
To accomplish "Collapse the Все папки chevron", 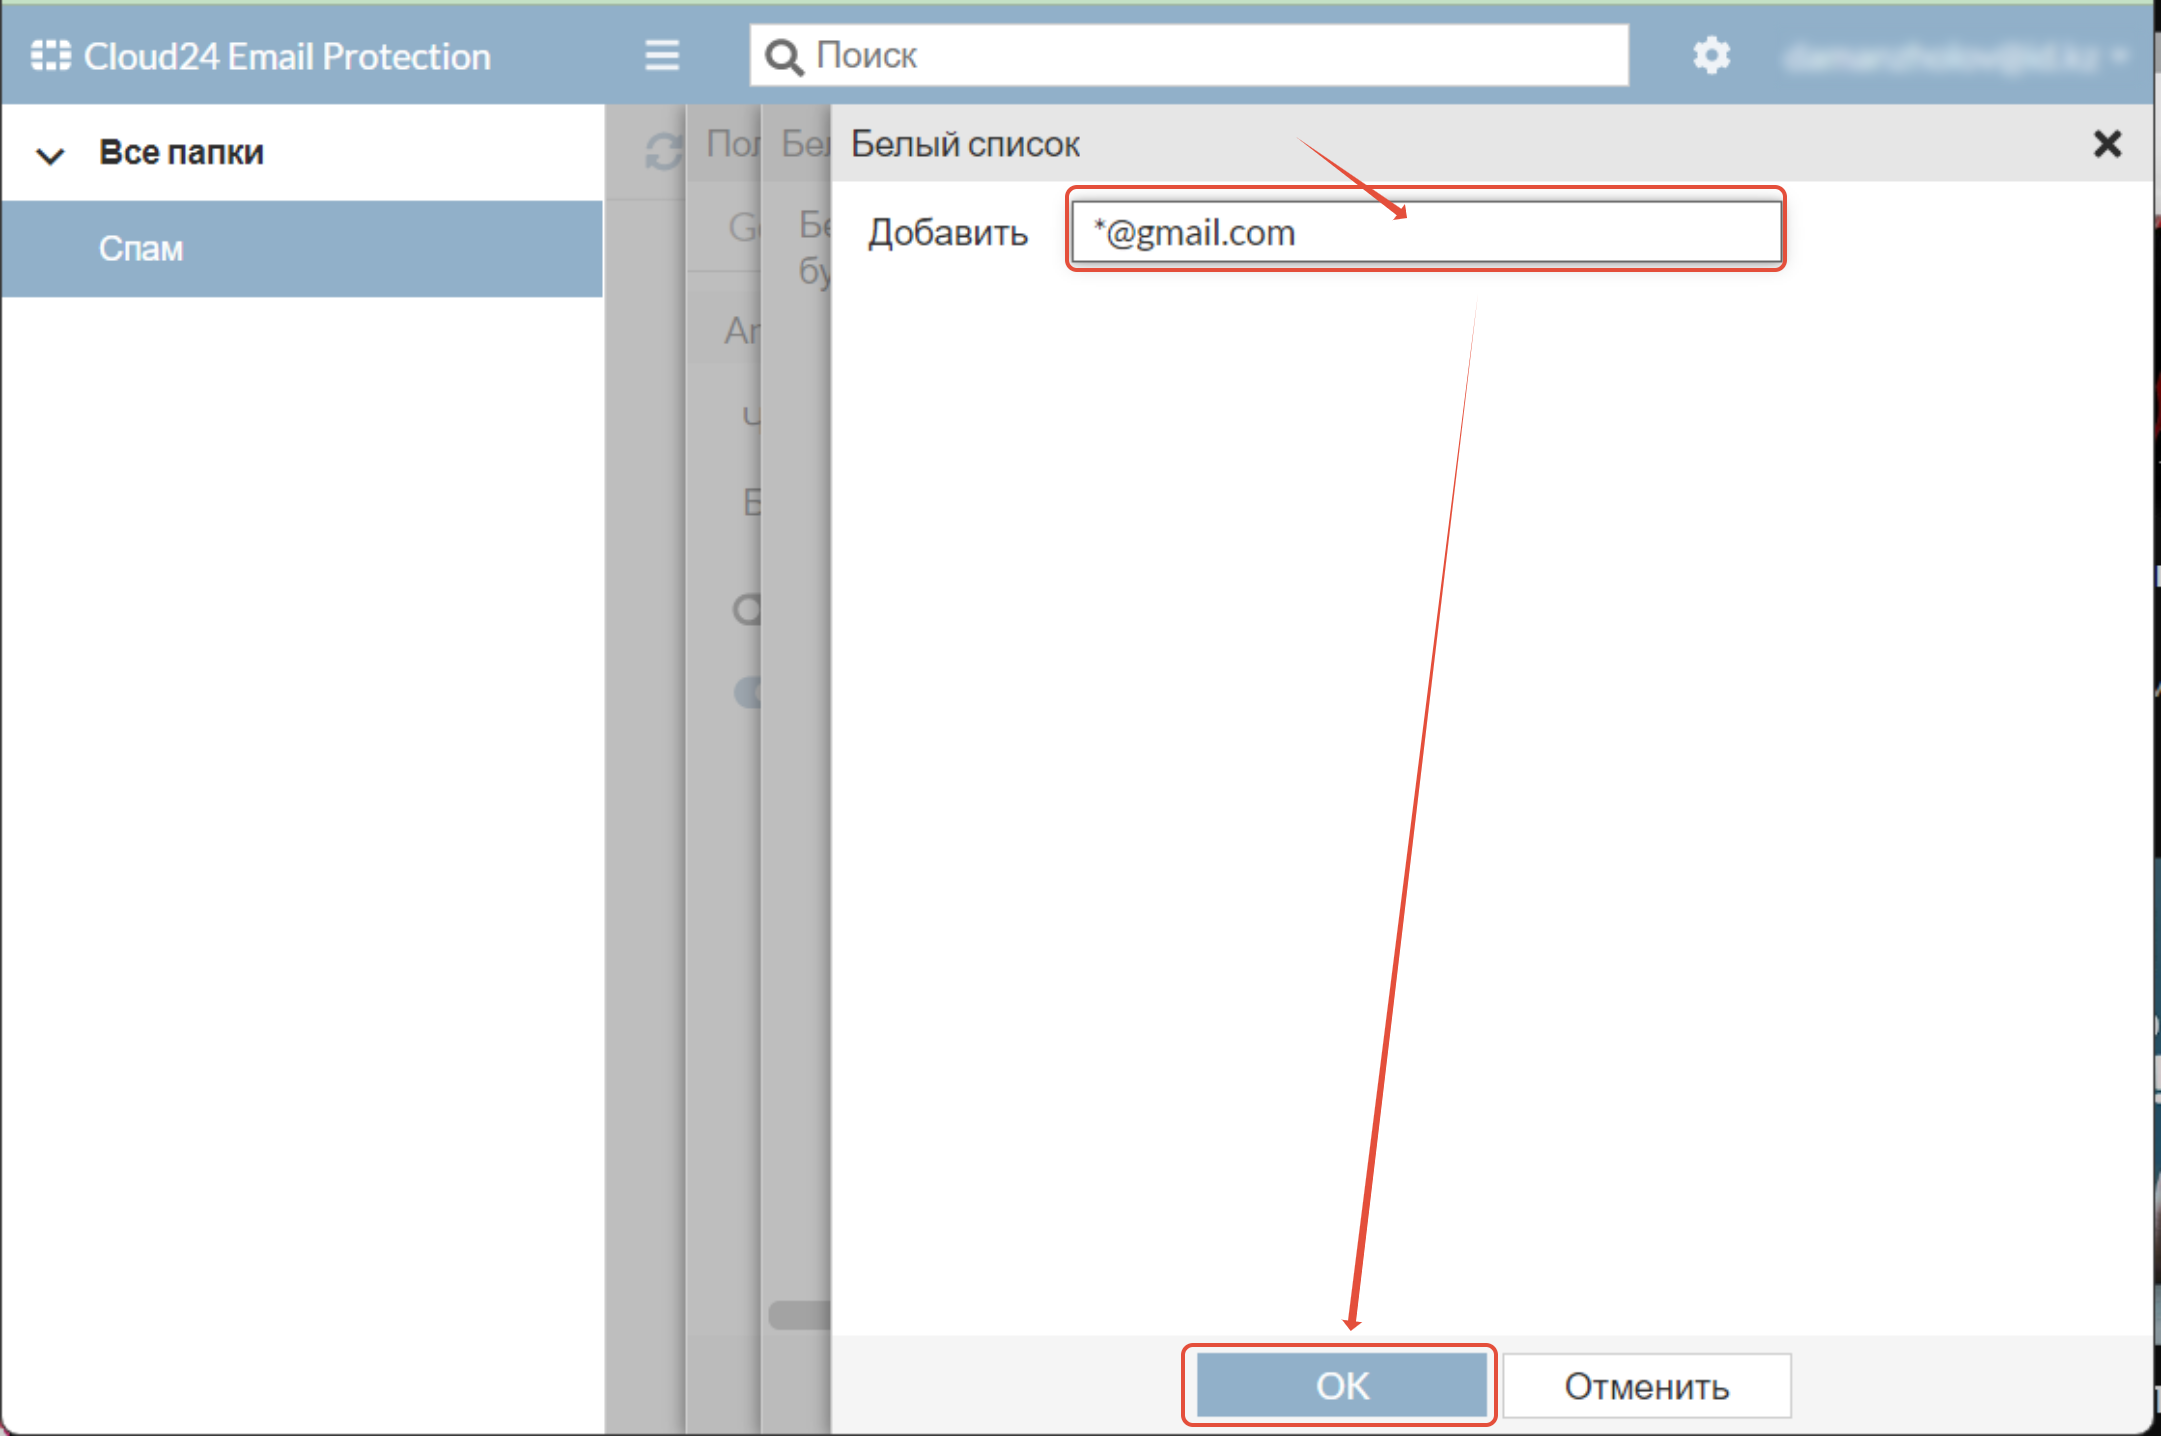I will (x=50, y=155).
